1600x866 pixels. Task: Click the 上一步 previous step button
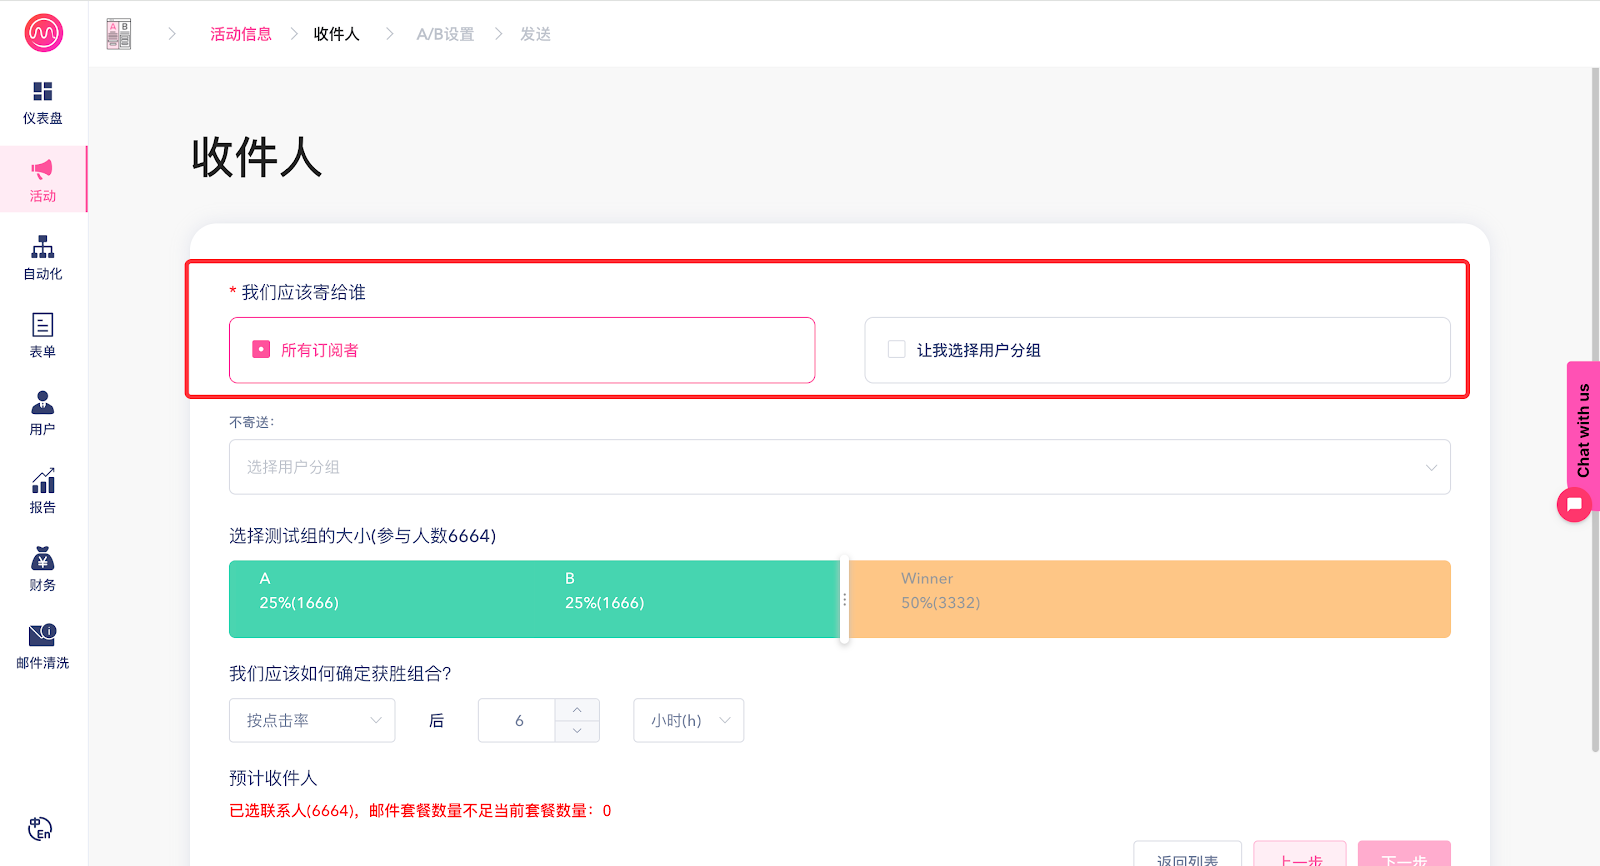(1299, 857)
